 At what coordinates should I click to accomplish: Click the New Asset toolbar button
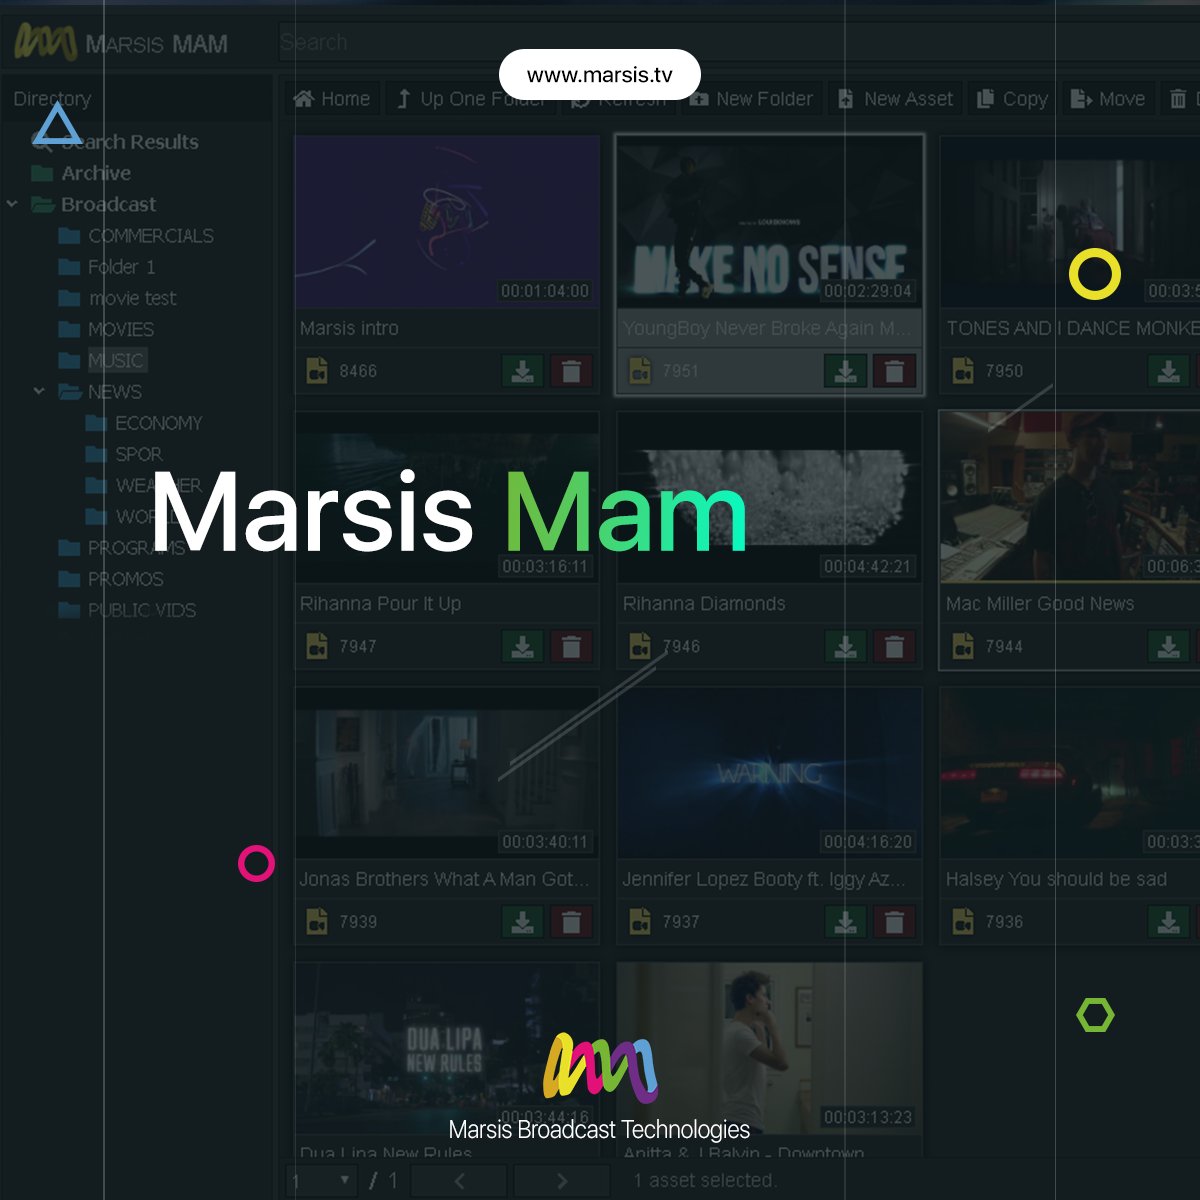point(895,99)
